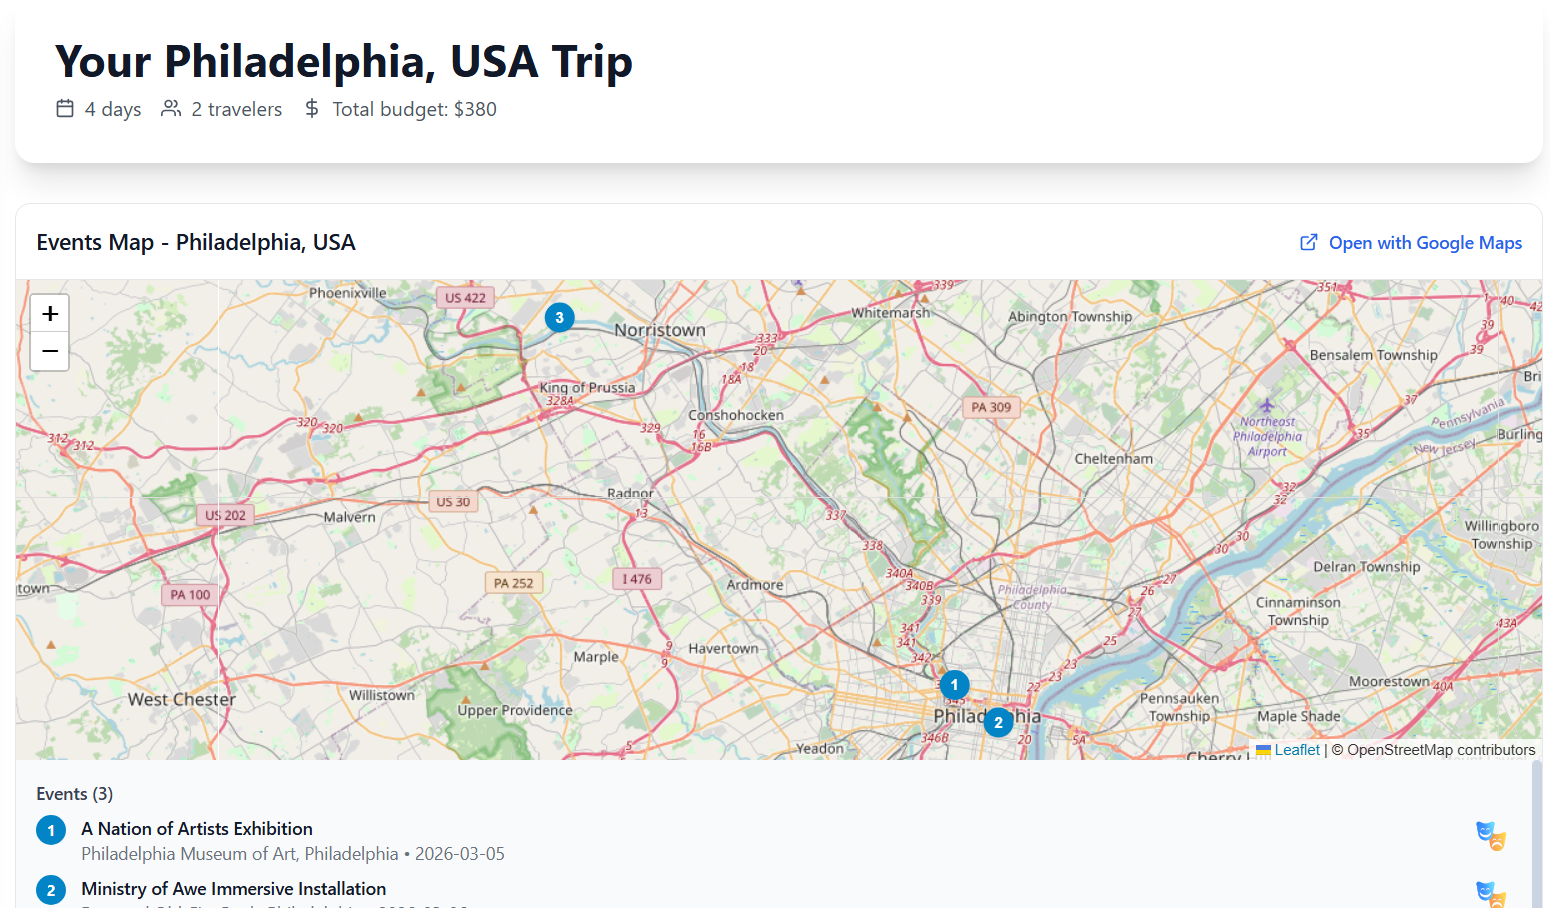
Task: Select the Ministry of Awe Immersive Installation event
Action: click(x=232, y=888)
